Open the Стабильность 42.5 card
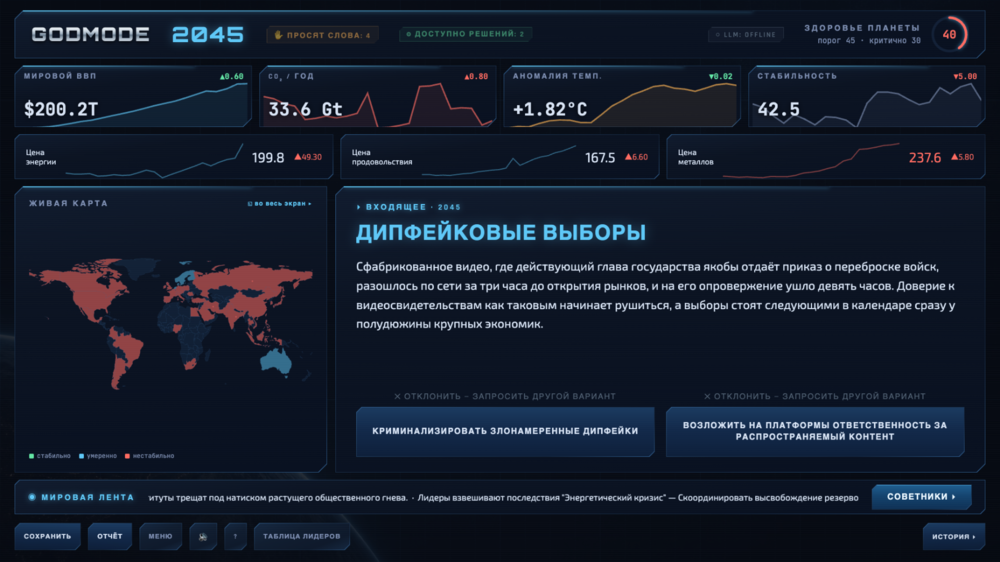The image size is (1000, 562). 867,96
